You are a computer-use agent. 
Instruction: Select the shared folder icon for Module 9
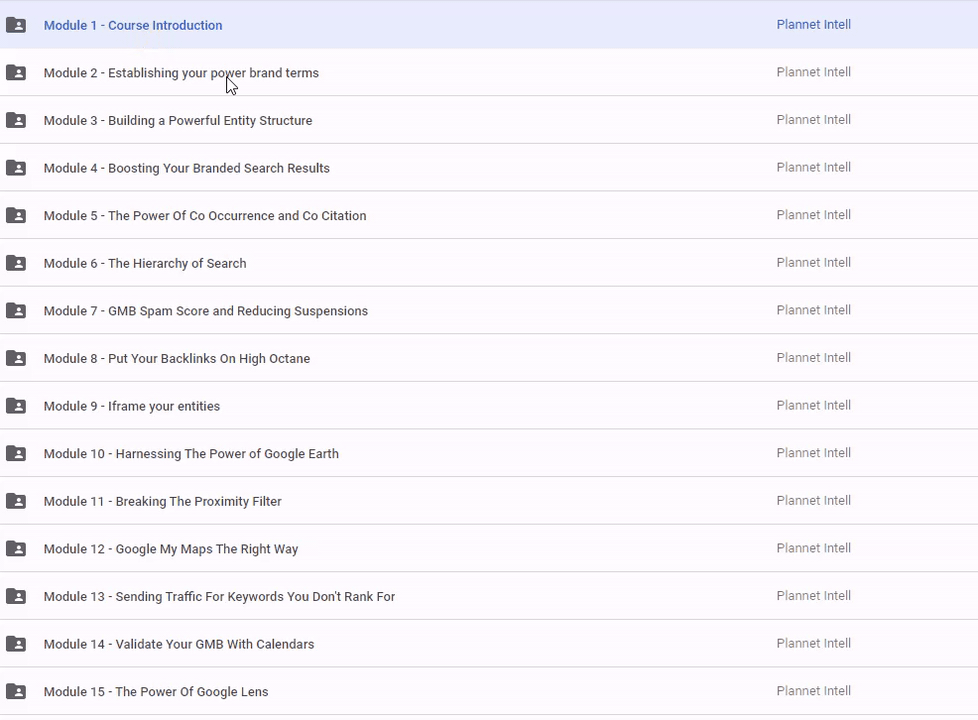click(16, 406)
